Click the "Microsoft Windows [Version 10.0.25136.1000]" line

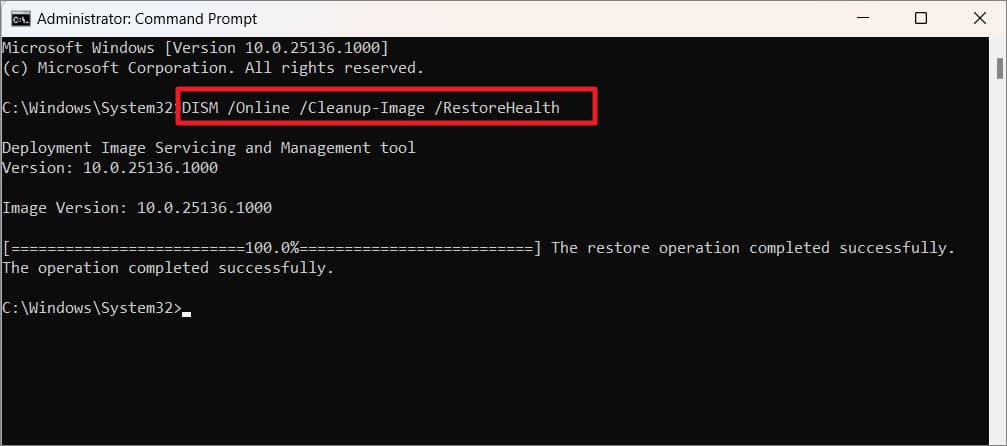pos(195,47)
